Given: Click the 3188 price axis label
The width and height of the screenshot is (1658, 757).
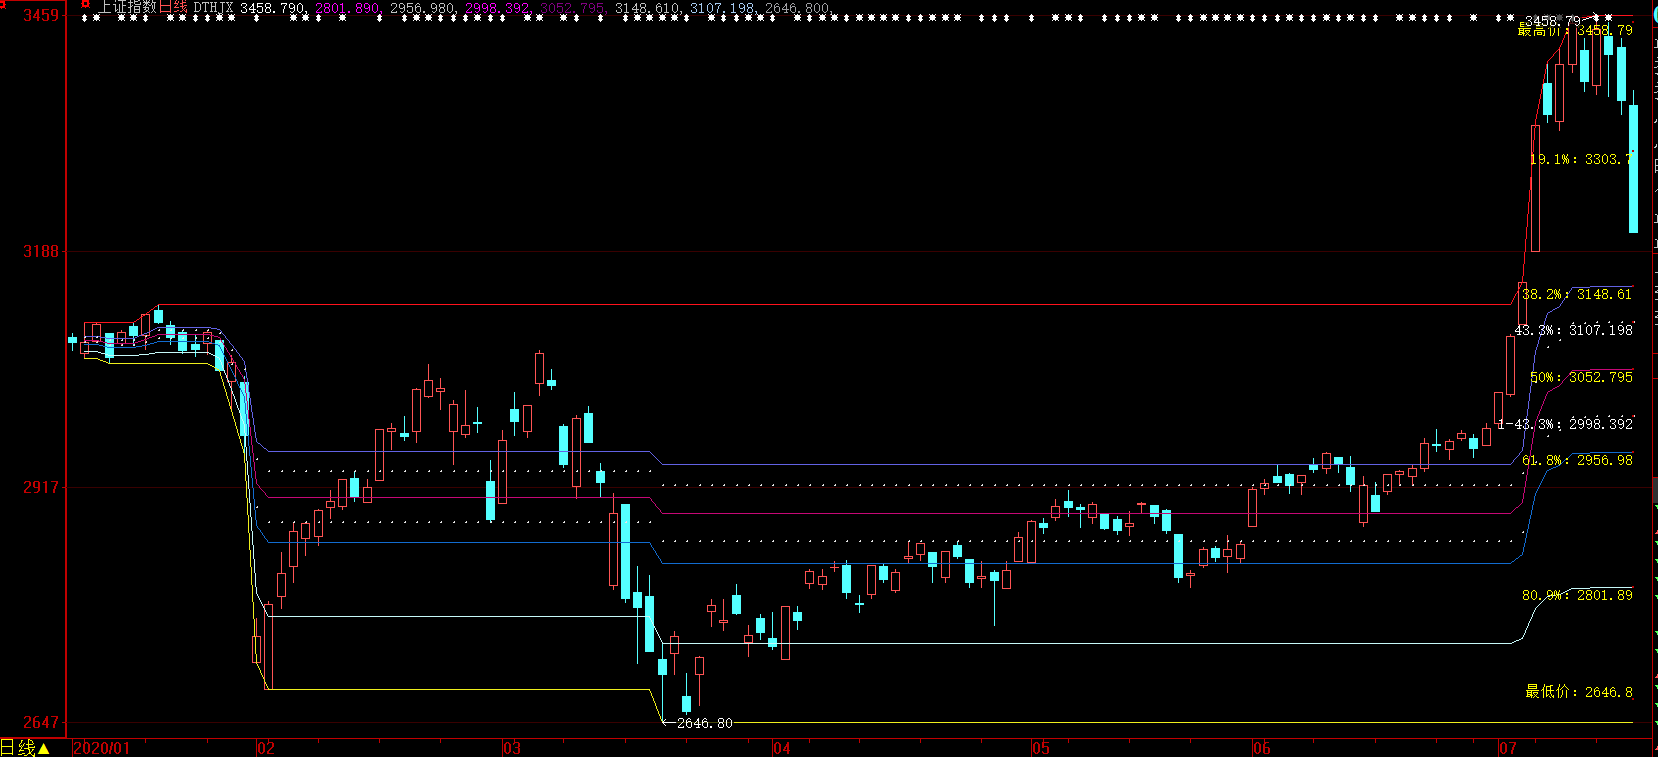Looking at the screenshot, I should pos(41,251).
